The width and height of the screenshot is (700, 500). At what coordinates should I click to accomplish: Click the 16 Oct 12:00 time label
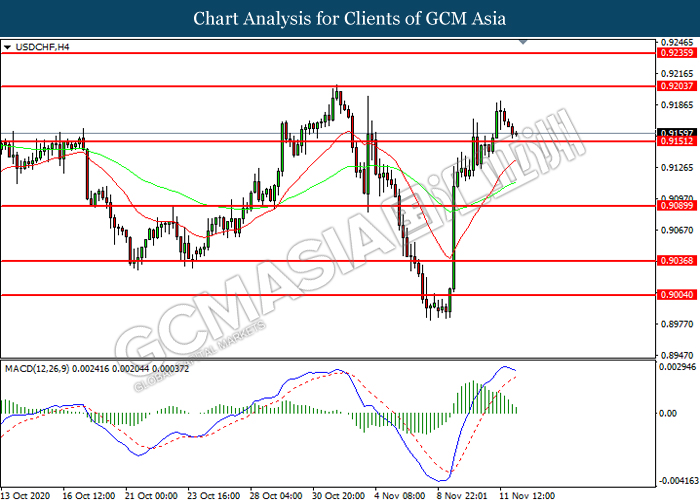[x=88, y=495]
